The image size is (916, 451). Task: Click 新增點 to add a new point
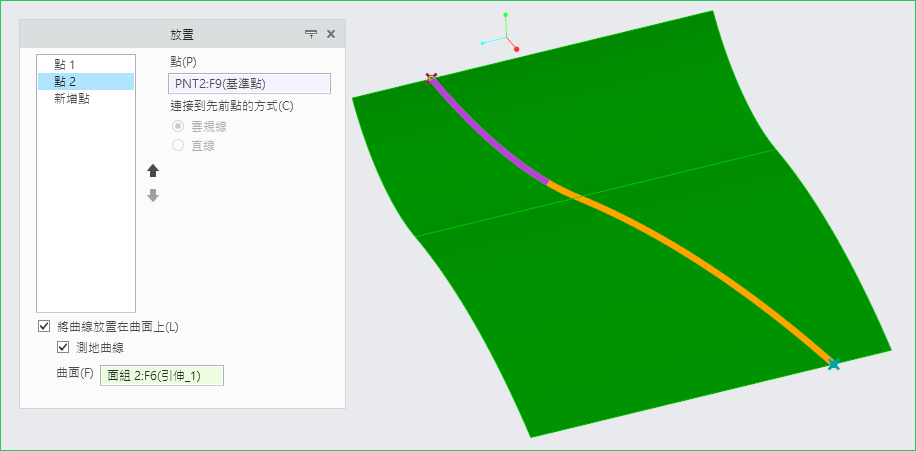pos(72,98)
